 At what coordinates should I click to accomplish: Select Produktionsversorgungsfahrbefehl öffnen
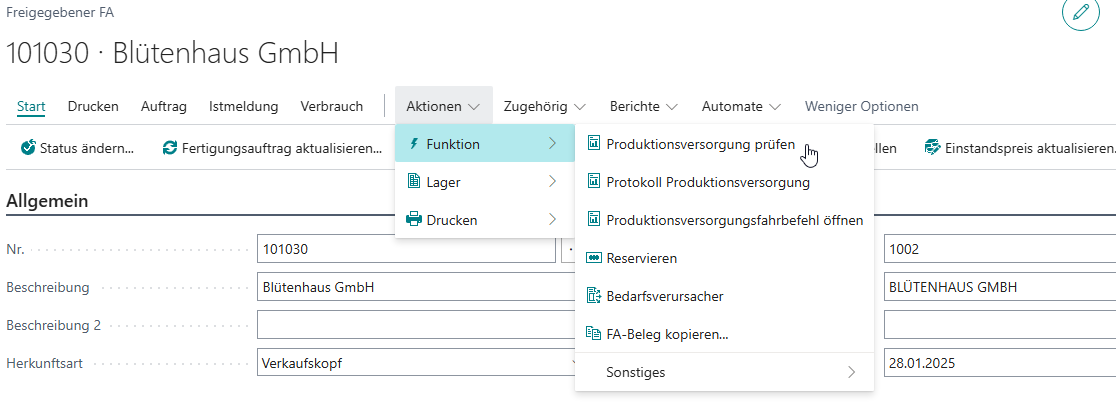(734, 220)
